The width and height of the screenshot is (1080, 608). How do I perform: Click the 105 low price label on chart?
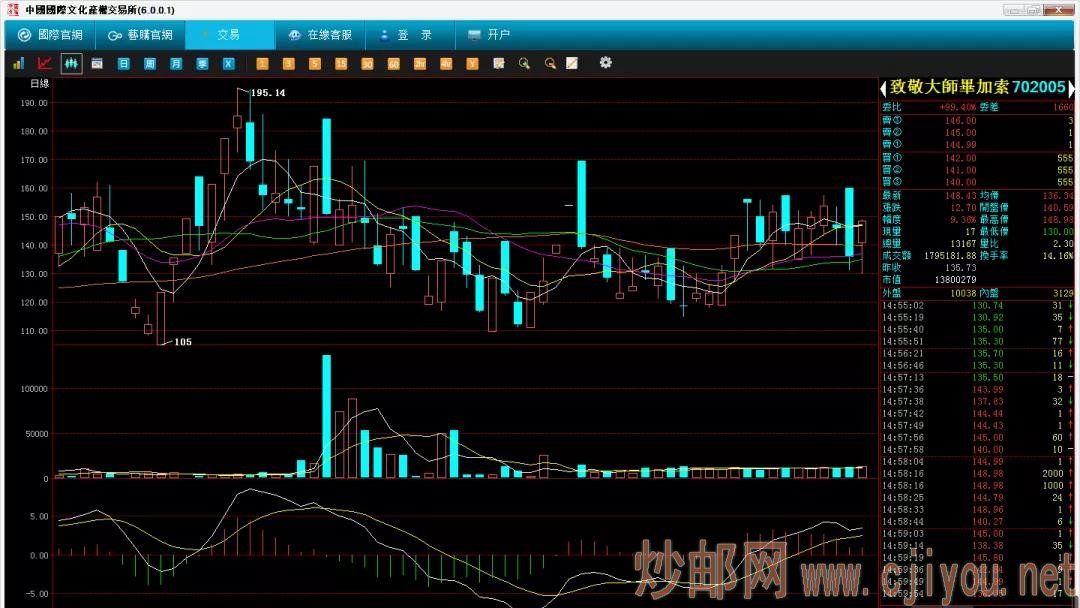pyautogui.click(x=183, y=342)
